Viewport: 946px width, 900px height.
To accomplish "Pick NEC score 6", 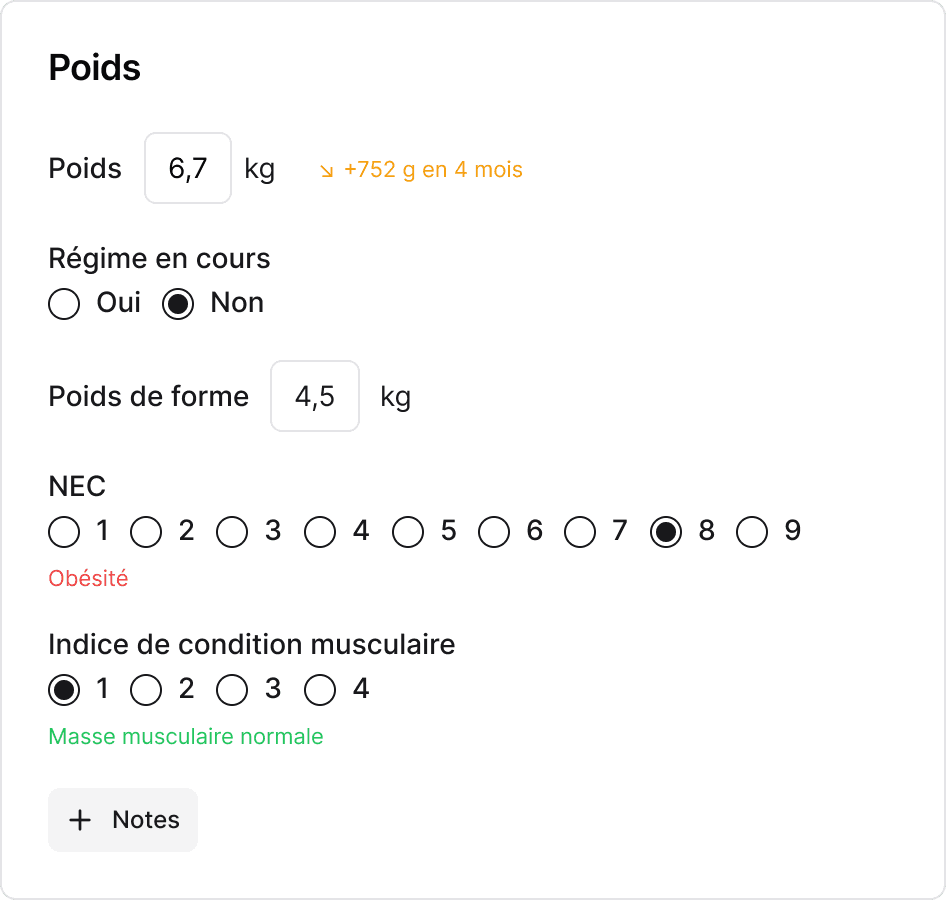I will (x=494, y=532).
